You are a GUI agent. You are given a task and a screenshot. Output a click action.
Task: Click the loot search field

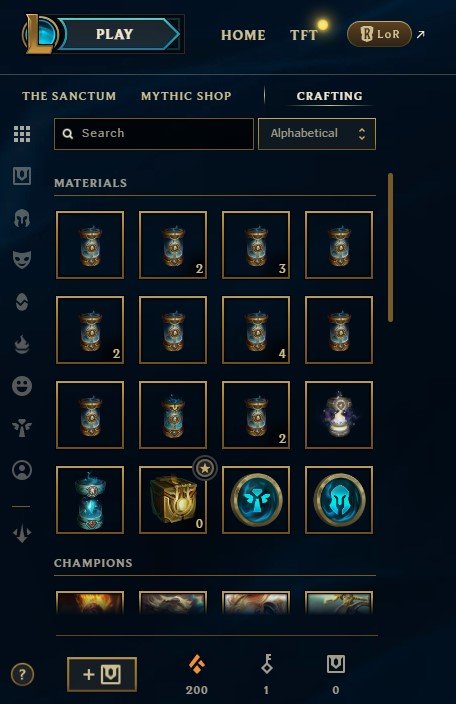pos(154,134)
